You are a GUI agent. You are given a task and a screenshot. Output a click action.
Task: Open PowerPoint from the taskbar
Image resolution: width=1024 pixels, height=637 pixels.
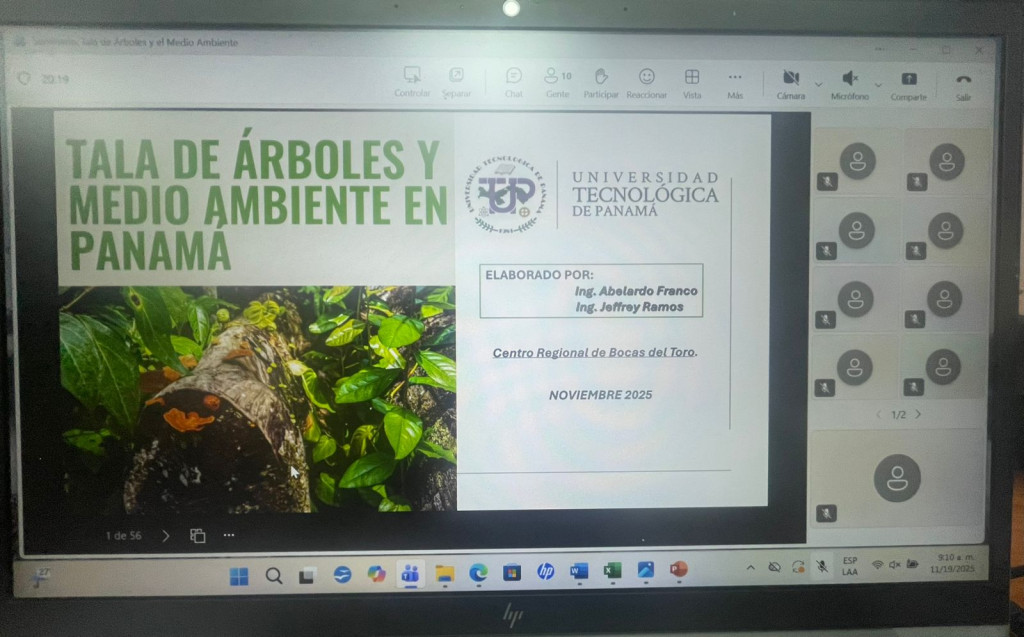click(678, 570)
